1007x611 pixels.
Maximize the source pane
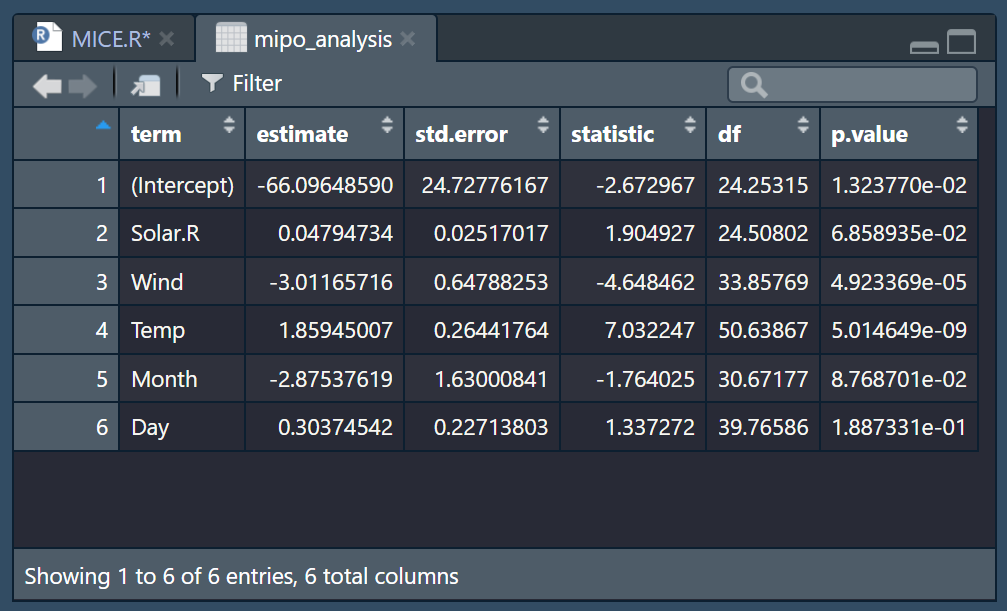[961, 42]
